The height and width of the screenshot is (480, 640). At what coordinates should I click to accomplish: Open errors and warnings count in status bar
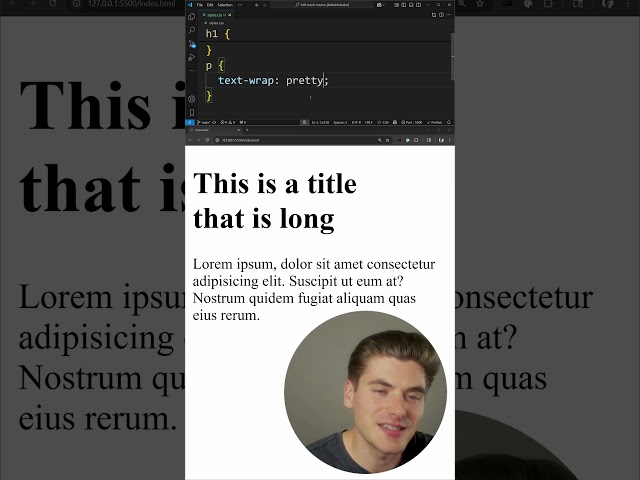(228, 122)
